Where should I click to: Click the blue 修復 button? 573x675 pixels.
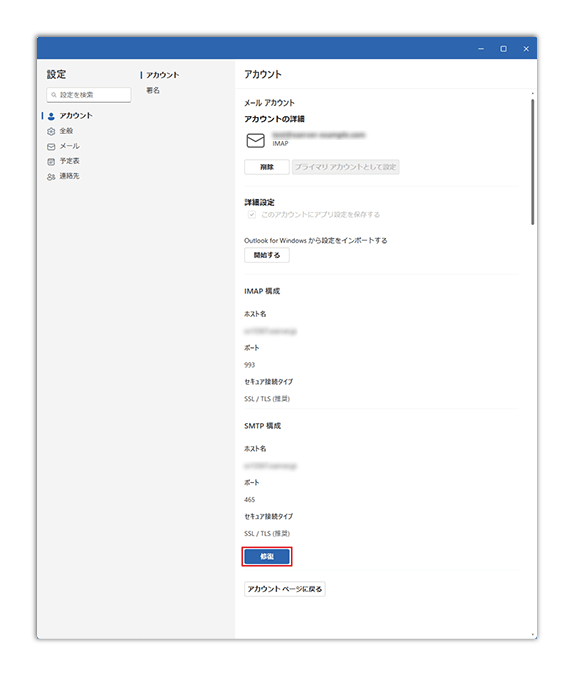click(x=267, y=556)
